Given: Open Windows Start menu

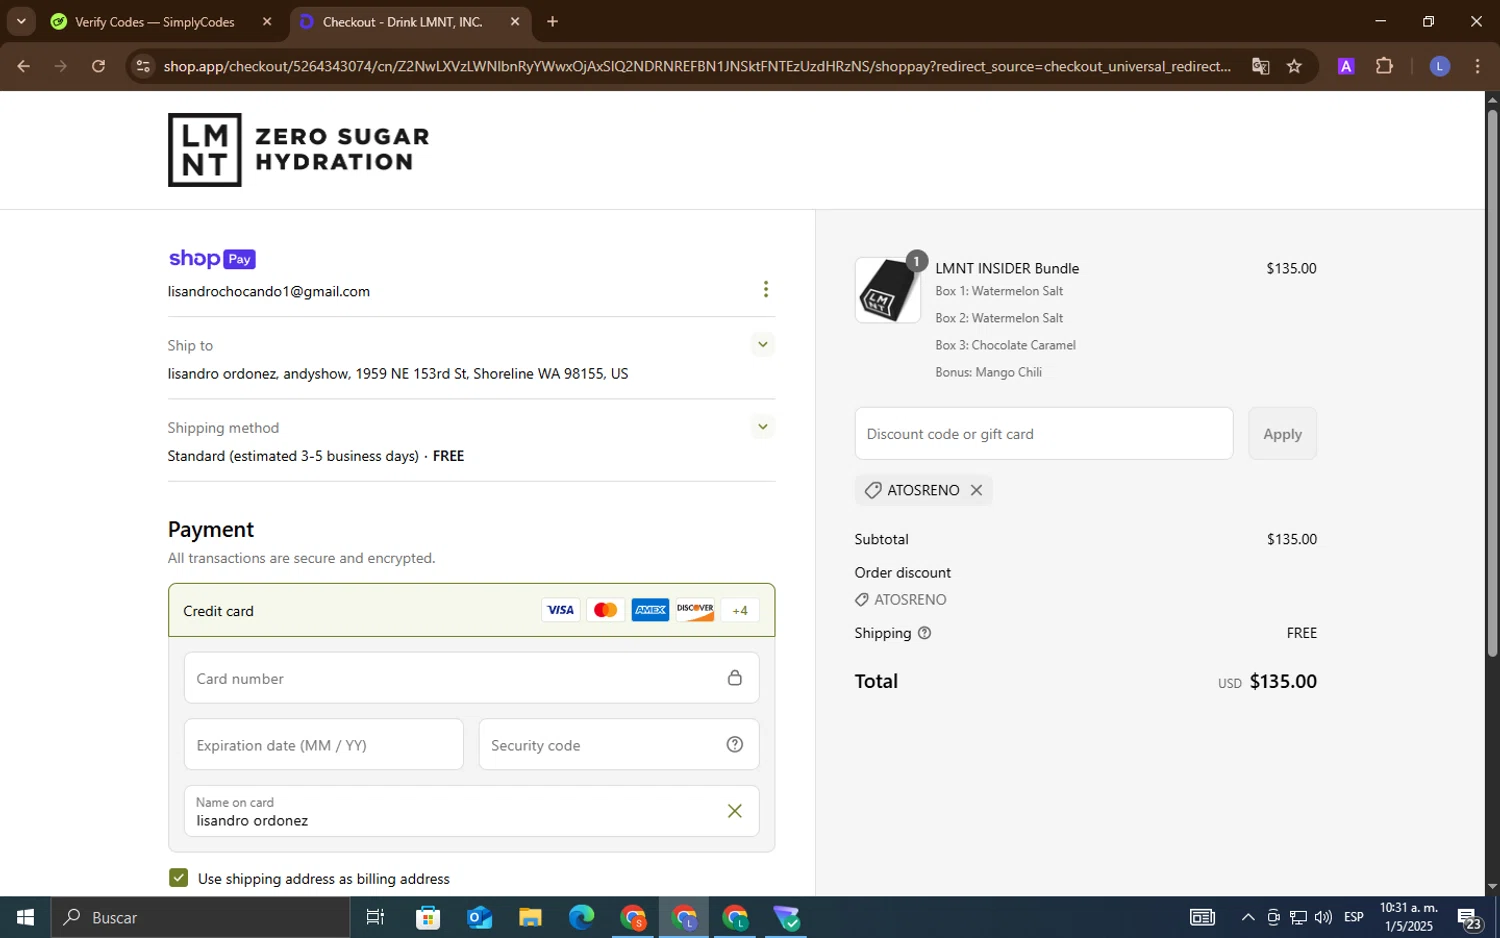Looking at the screenshot, I should (x=25, y=917).
